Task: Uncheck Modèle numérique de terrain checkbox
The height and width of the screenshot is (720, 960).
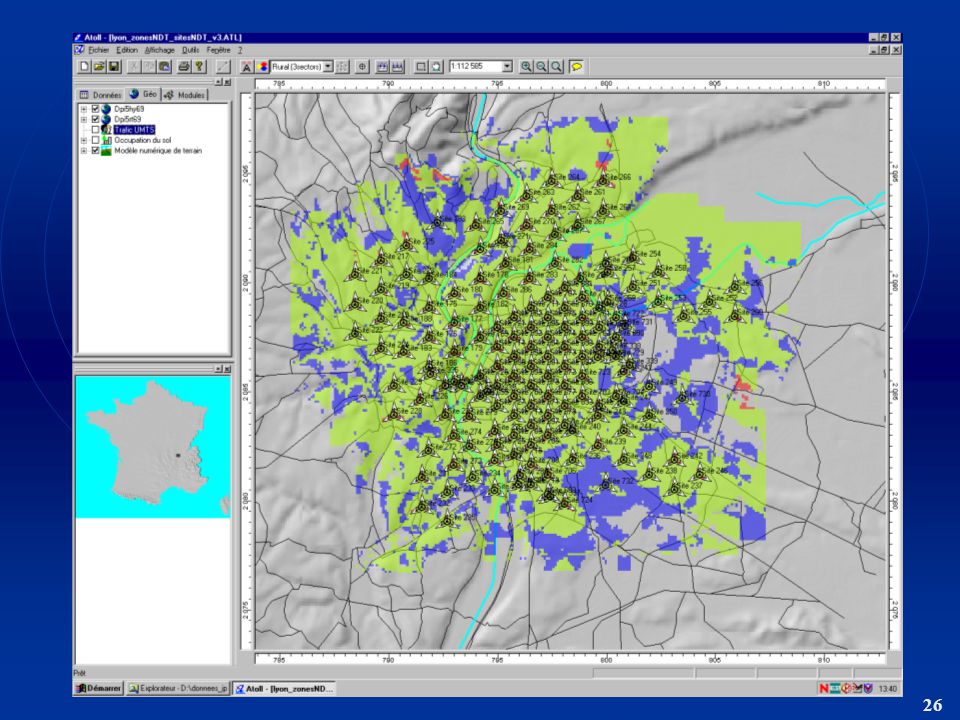Action: [x=95, y=151]
